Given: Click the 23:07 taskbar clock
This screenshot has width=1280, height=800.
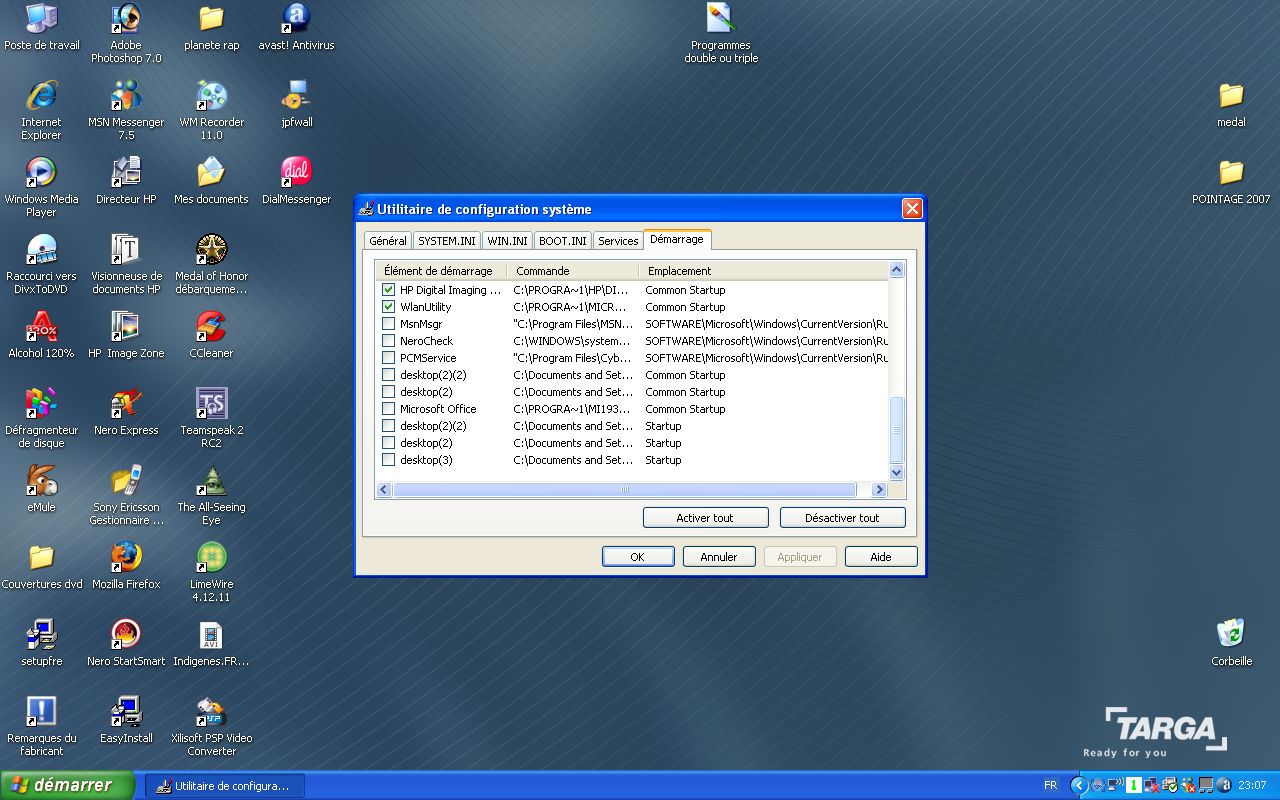Looking at the screenshot, I should [1252, 785].
